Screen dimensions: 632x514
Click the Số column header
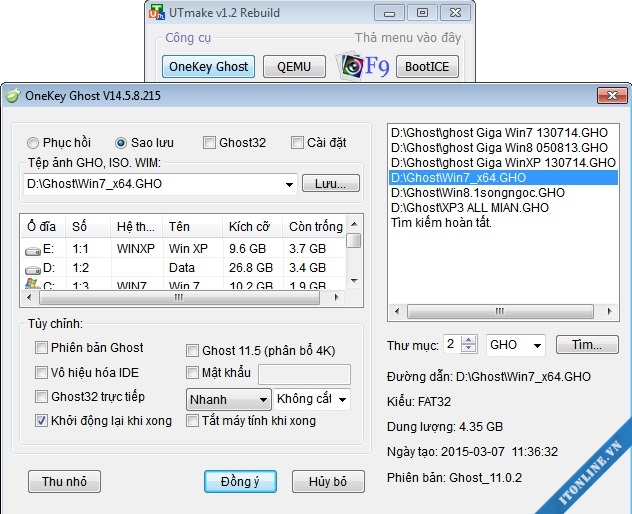tap(88, 227)
